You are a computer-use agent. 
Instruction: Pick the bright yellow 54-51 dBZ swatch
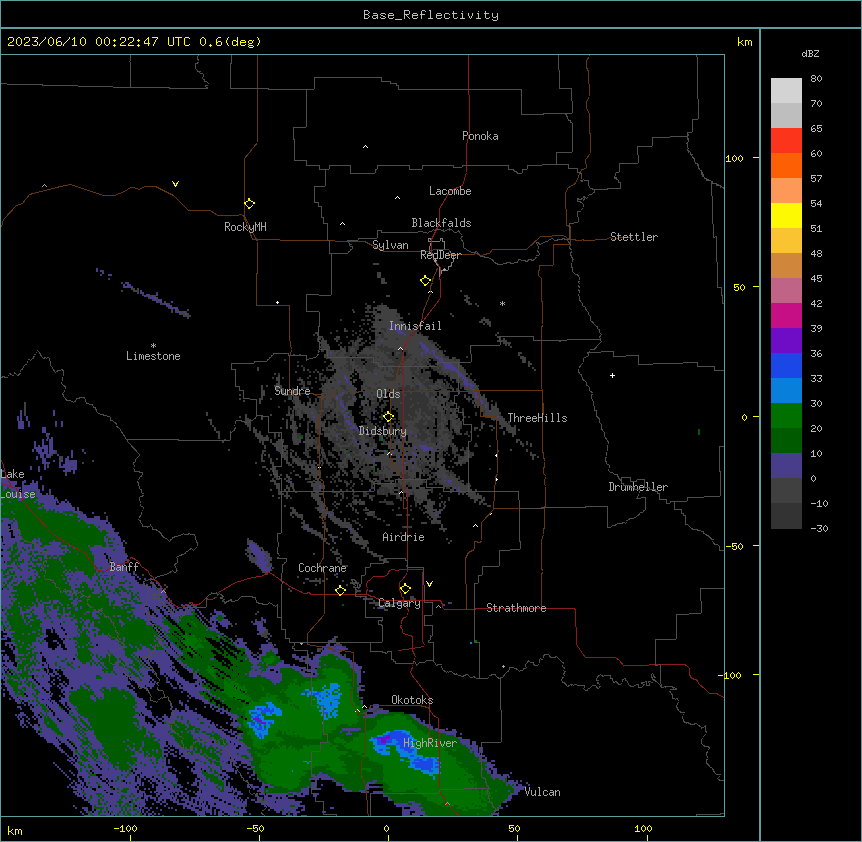click(x=786, y=215)
